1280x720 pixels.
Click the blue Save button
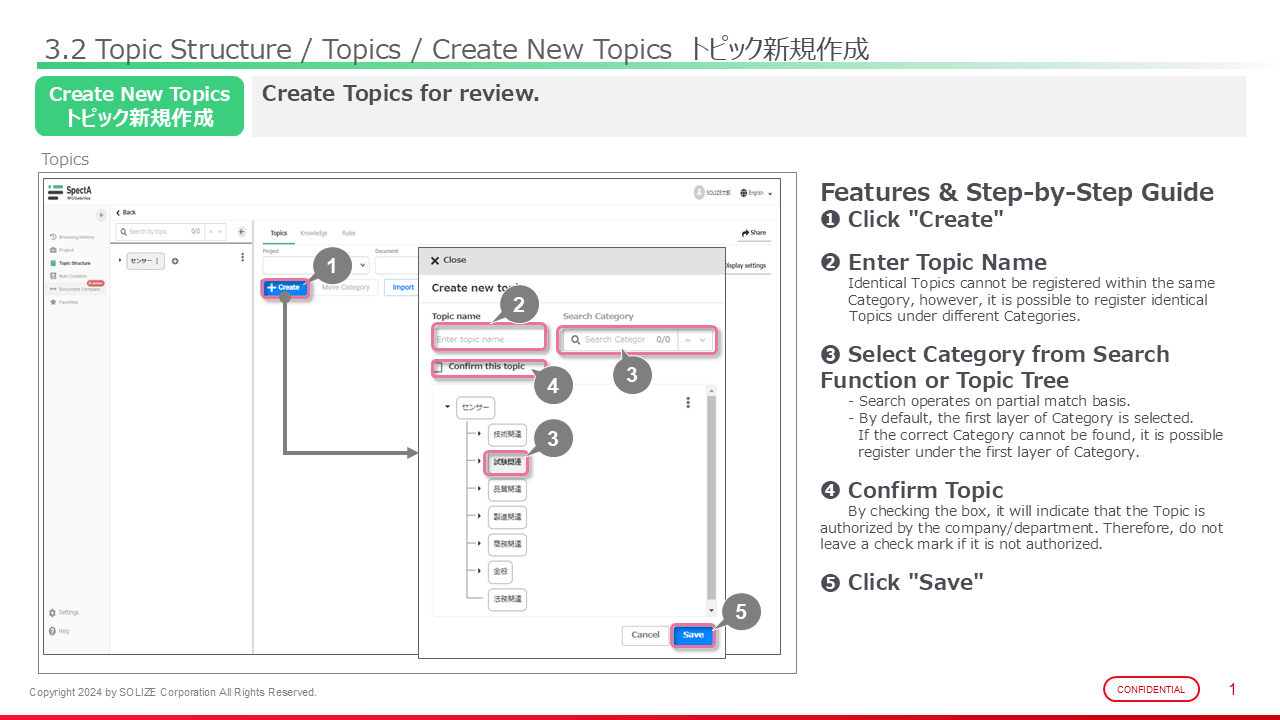pos(693,635)
